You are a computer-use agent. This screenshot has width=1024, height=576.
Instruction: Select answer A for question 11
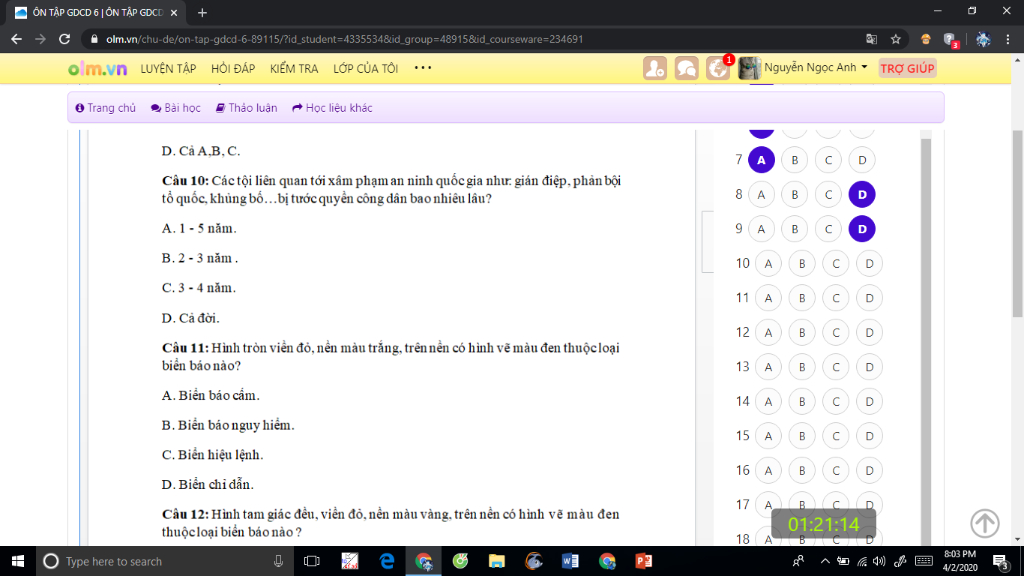768,298
